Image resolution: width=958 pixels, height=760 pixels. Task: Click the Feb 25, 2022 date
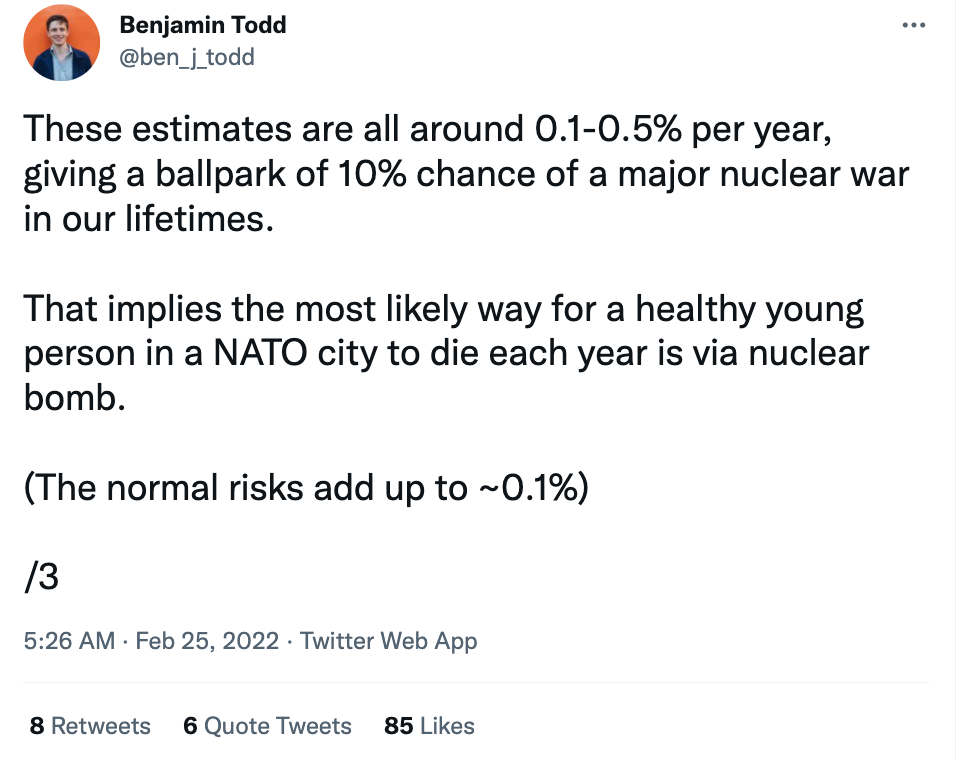coord(207,641)
